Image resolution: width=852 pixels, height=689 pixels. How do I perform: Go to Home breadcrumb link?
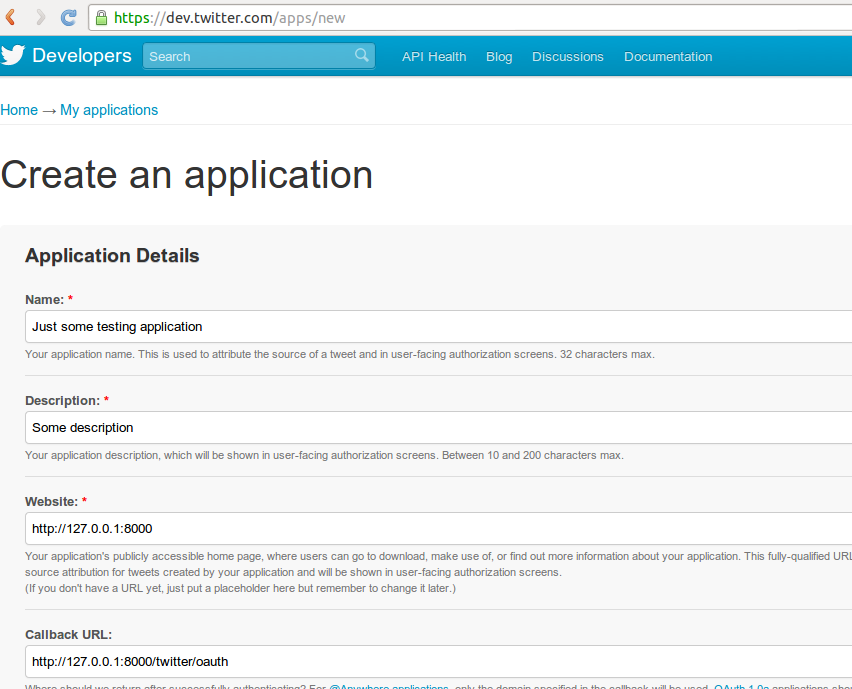pyautogui.click(x=19, y=110)
